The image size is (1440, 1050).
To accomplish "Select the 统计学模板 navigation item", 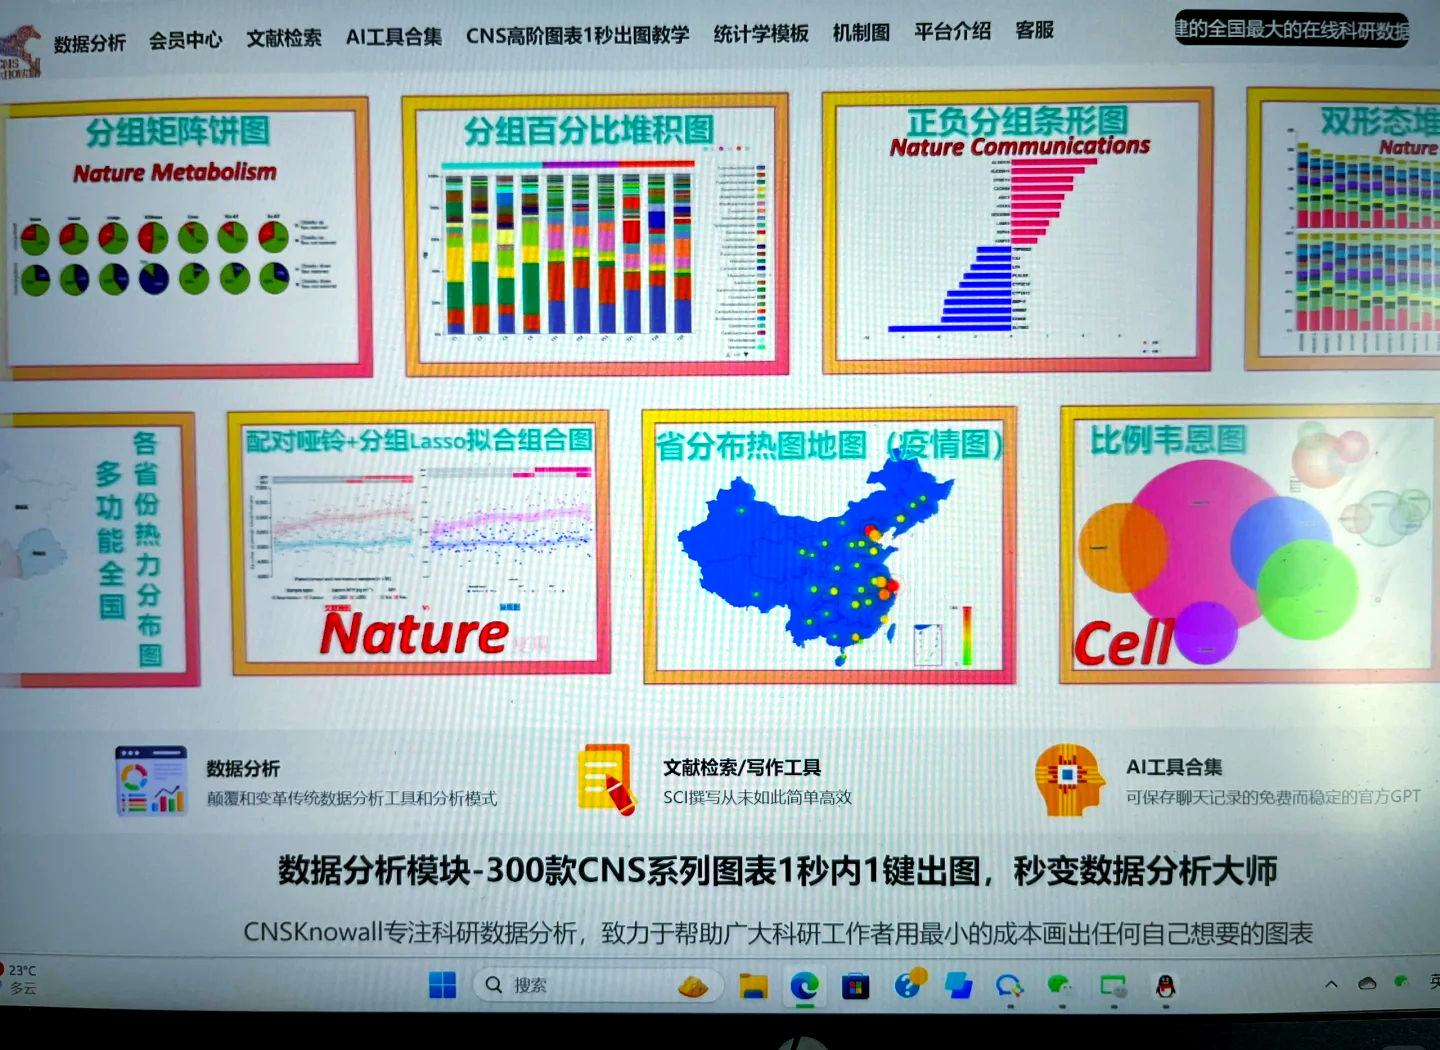I will click(761, 34).
